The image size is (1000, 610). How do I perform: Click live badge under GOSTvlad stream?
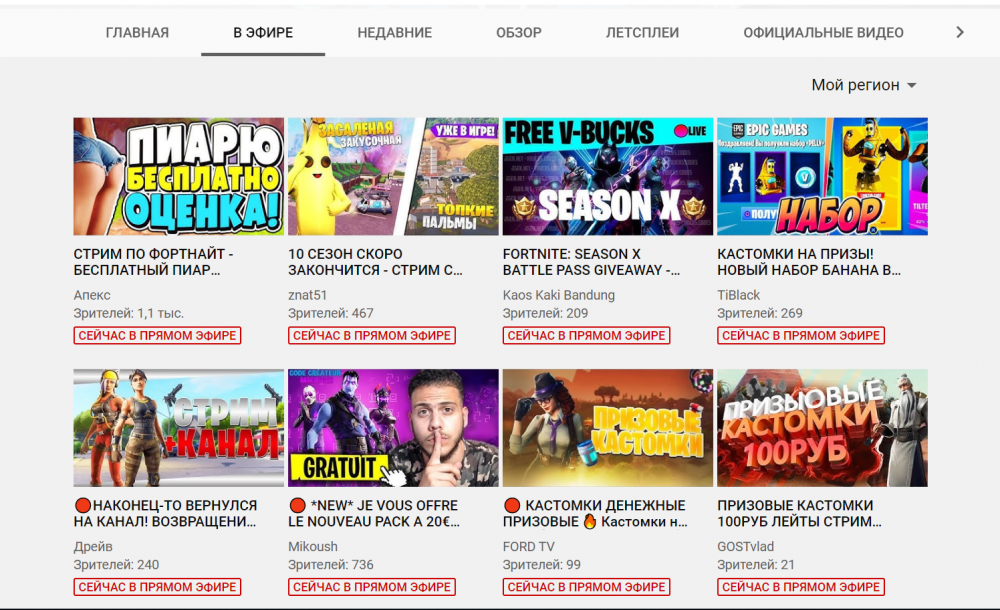[800, 587]
